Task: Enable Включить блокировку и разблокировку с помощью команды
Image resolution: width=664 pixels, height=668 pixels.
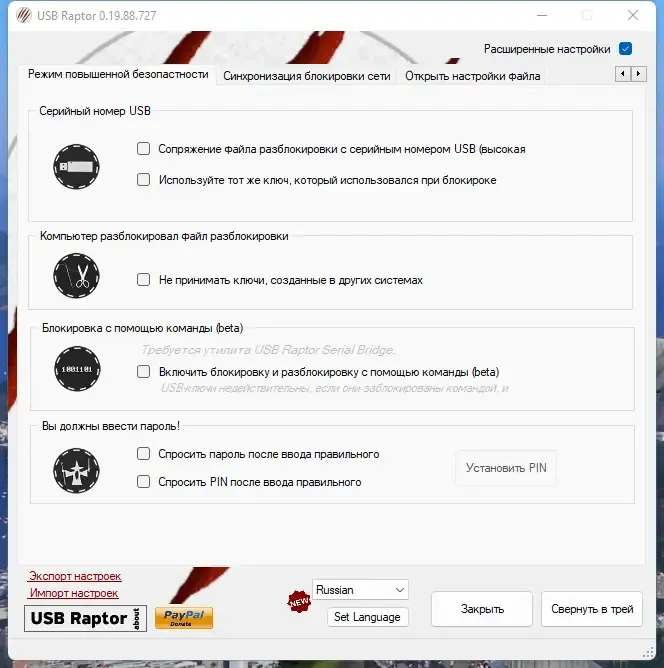Action: coord(144,371)
